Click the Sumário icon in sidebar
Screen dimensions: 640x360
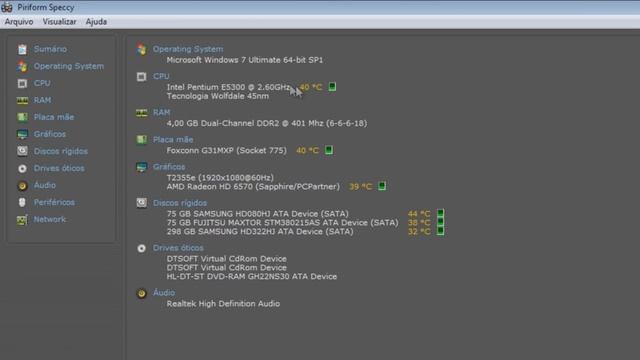tap(22, 49)
